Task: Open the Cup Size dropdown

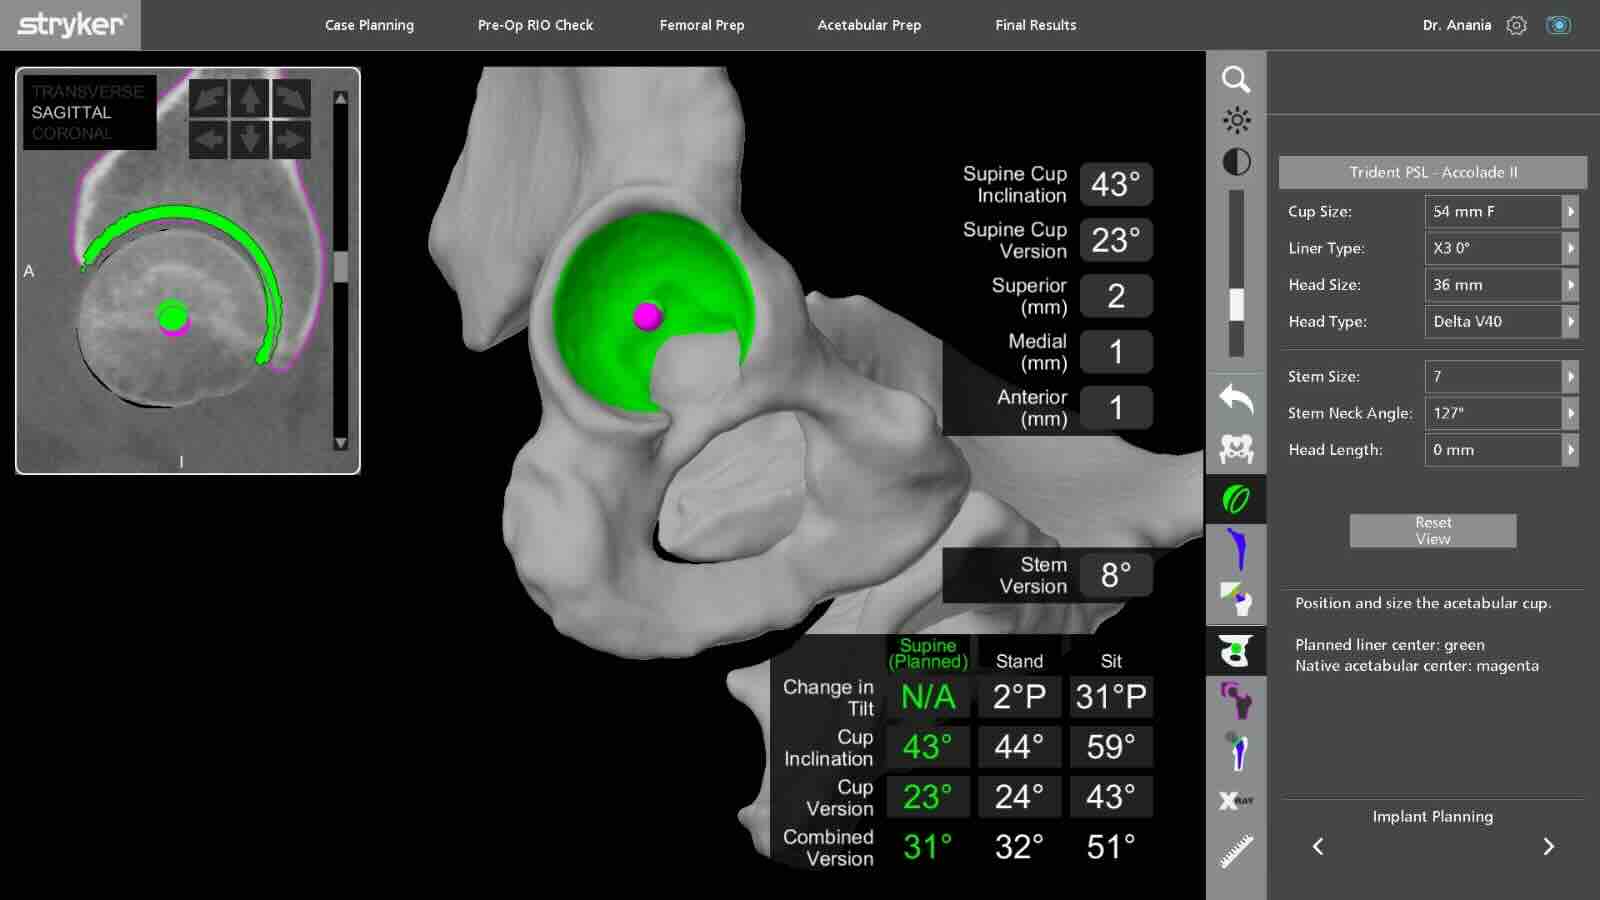Action: 1501,211
